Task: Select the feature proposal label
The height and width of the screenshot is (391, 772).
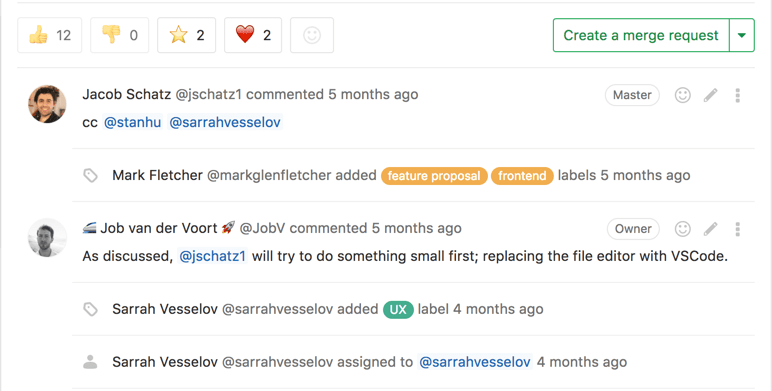Action: pos(434,176)
